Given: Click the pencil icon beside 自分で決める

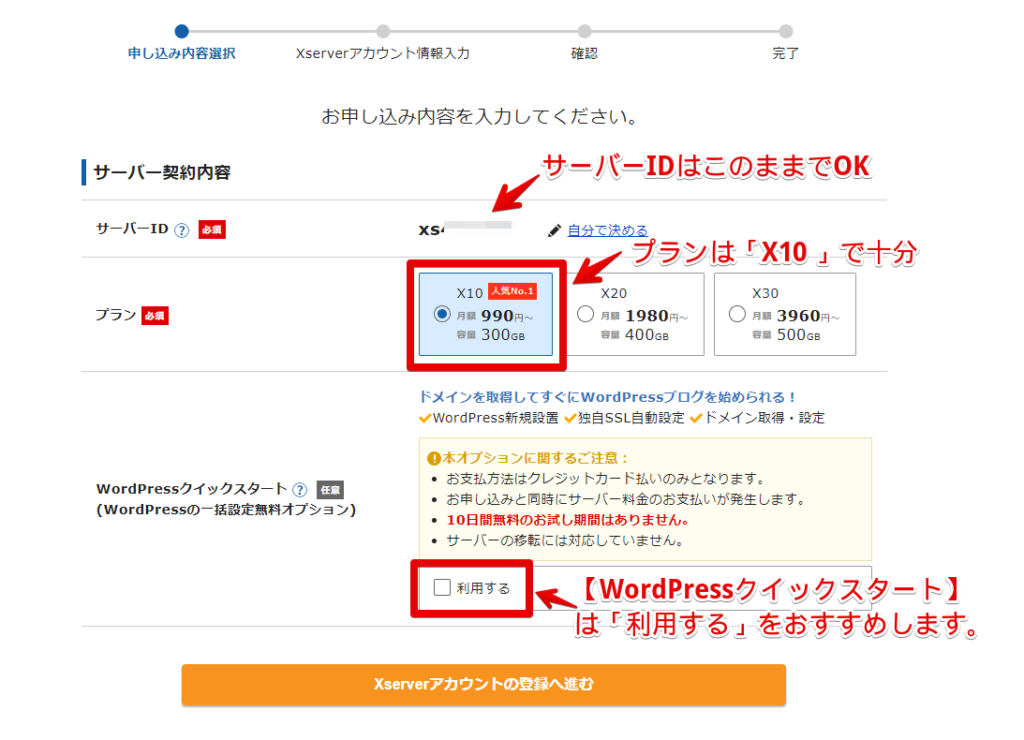Looking at the screenshot, I should coord(554,231).
